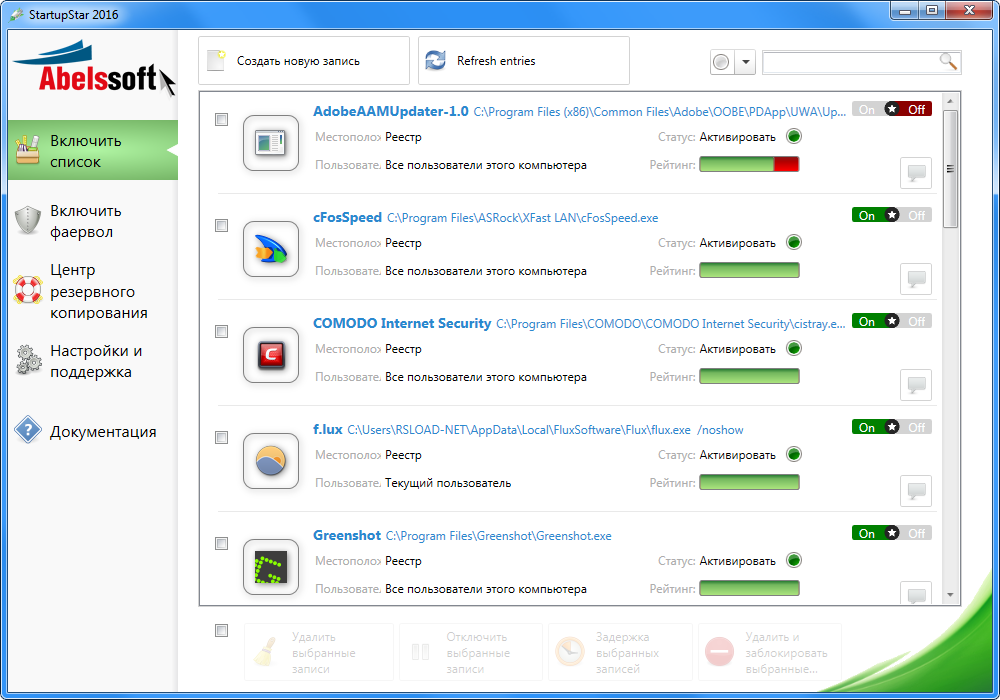
Task: Click the search magnifier icon
Action: [948, 61]
